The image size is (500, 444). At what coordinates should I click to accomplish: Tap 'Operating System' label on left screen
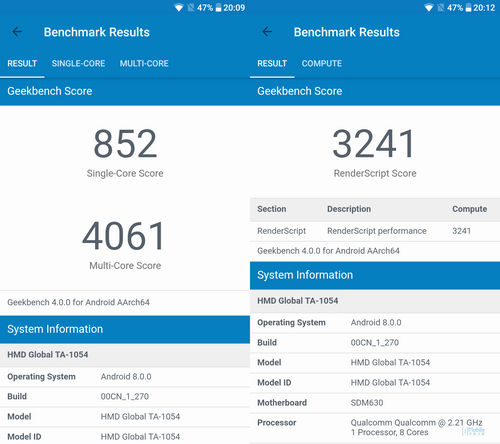click(x=41, y=377)
